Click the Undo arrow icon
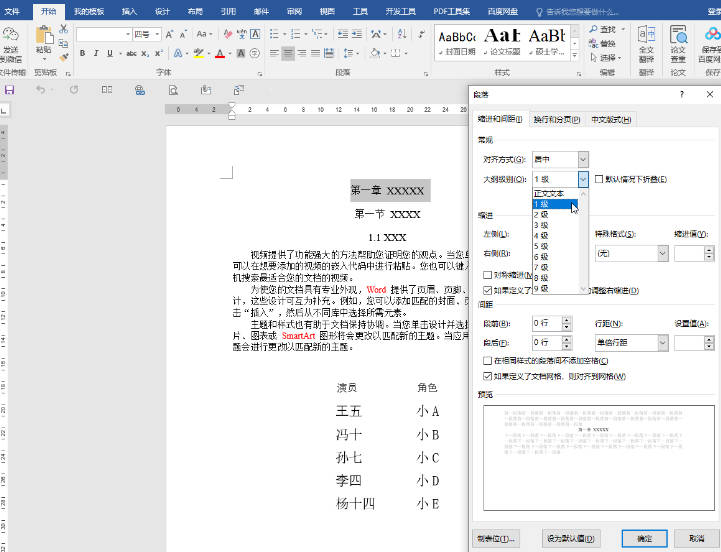 (40, 90)
